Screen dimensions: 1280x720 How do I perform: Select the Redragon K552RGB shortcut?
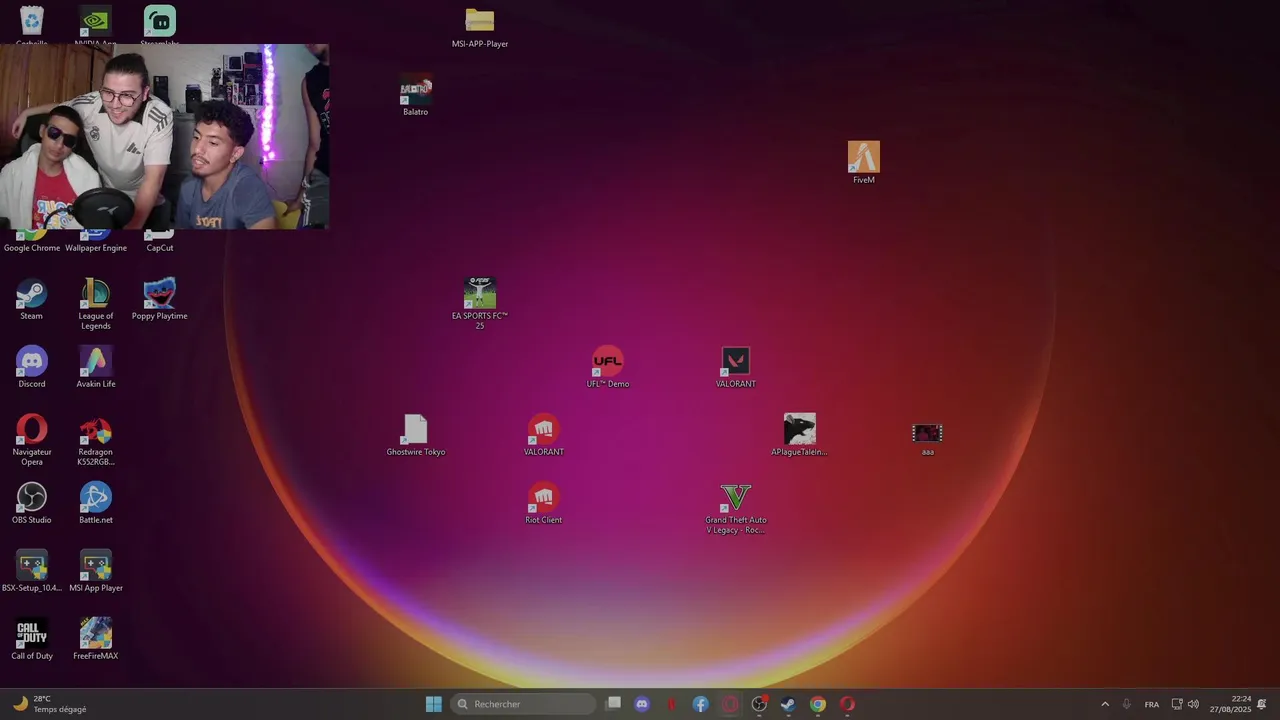click(x=96, y=440)
